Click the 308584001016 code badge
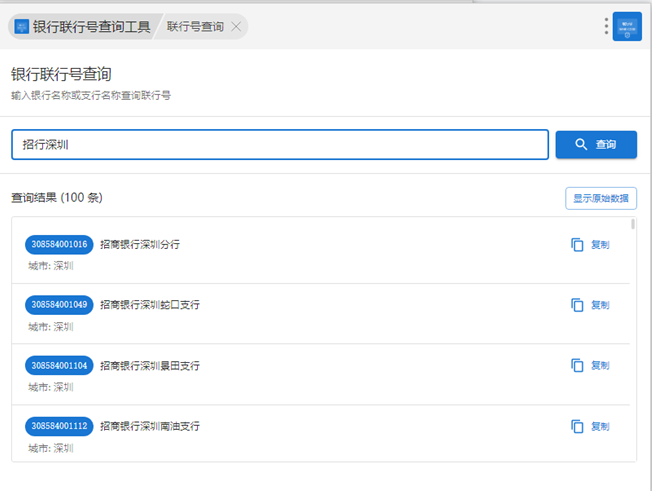The image size is (652, 491). (x=59, y=245)
